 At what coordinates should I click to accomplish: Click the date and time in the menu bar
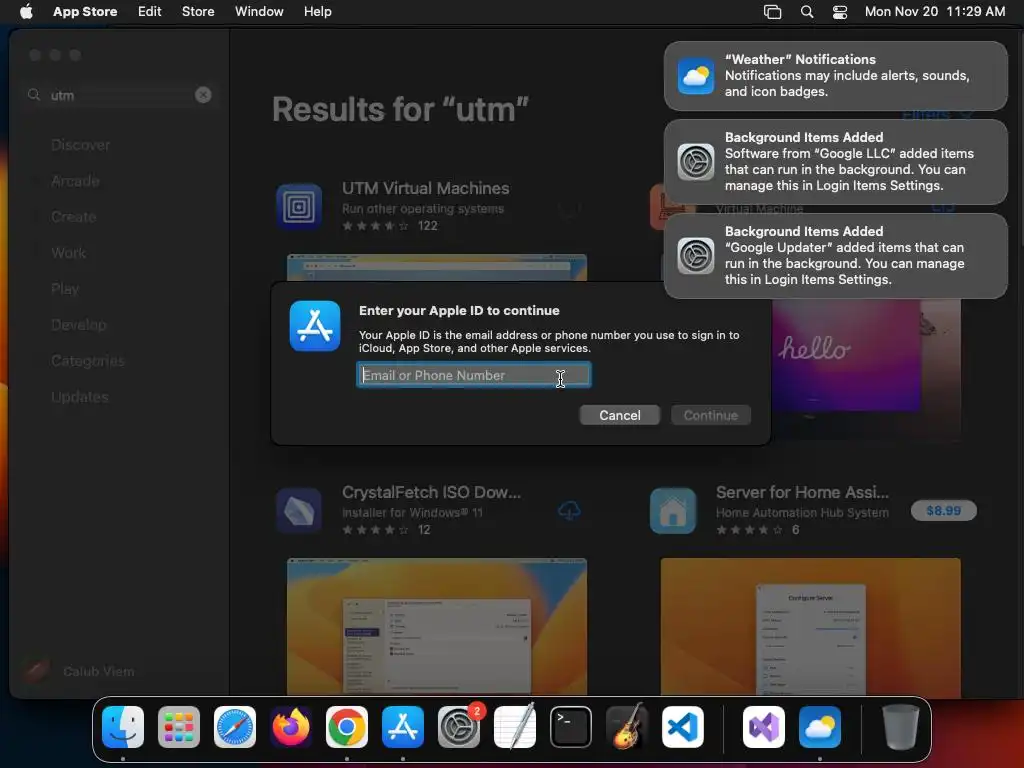coord(935,11)
